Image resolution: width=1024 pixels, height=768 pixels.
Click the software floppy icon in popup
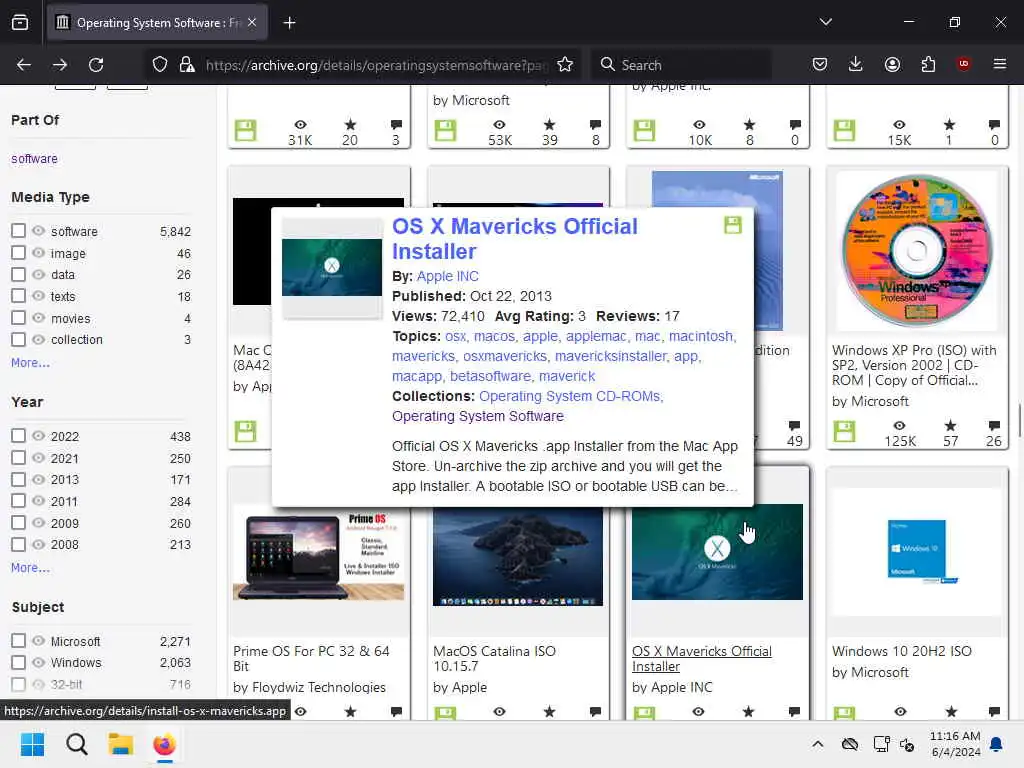733,225
